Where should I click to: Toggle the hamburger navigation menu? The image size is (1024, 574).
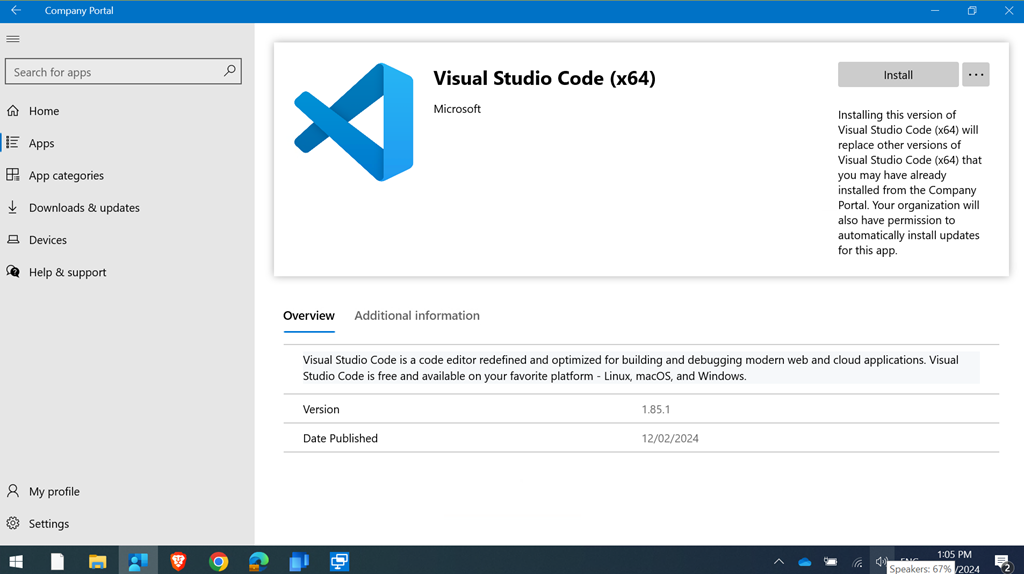pyautogui.click(x=13, y=39)
